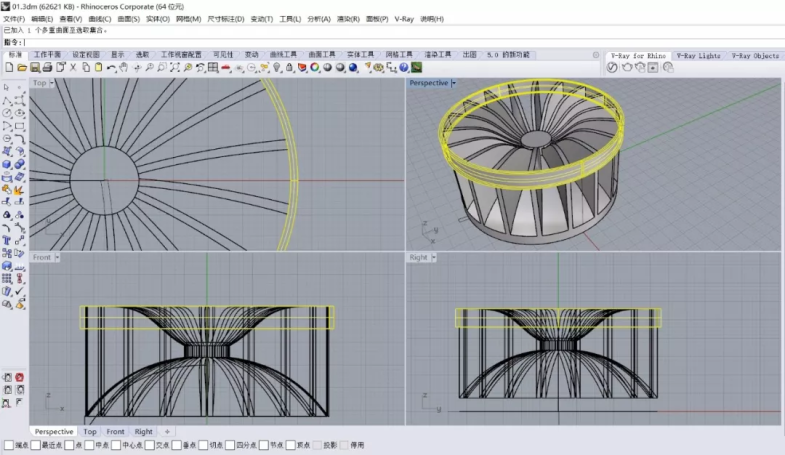Switch to the V-Ray Lights tab
This screenshot has width=785, height=455.
(697, 56)
